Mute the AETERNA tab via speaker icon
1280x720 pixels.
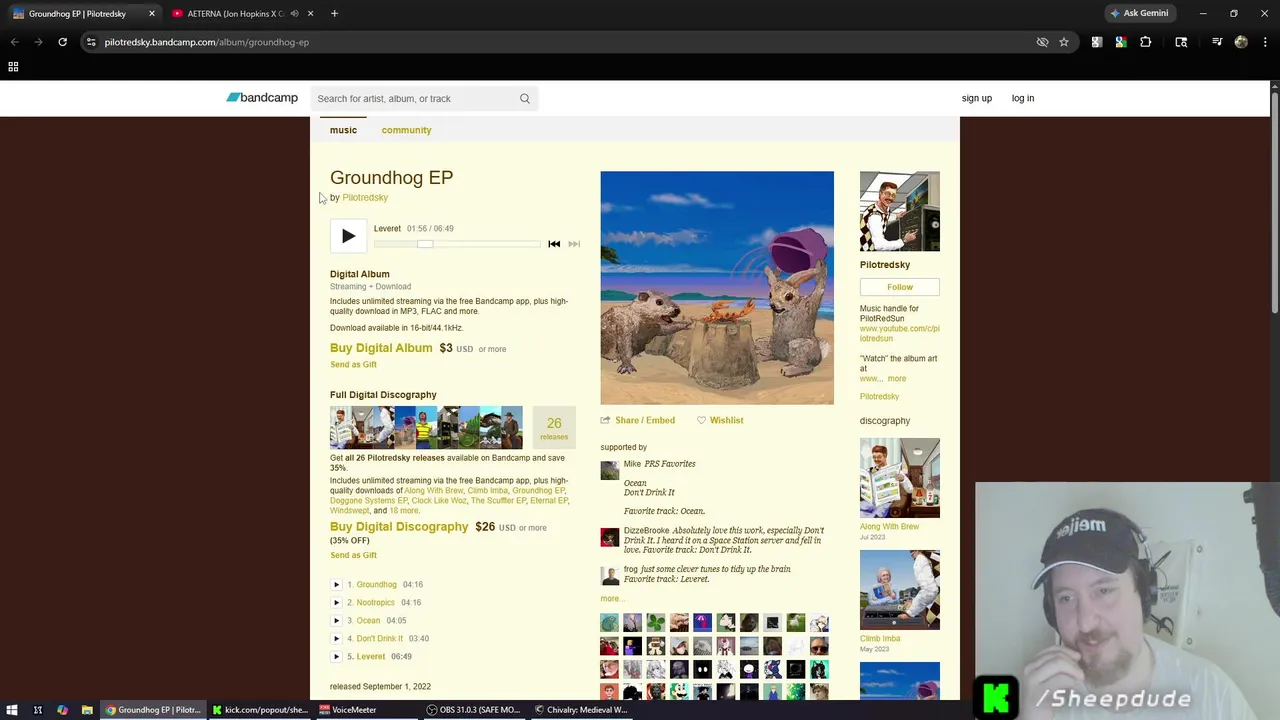click(x=294, y=14)
